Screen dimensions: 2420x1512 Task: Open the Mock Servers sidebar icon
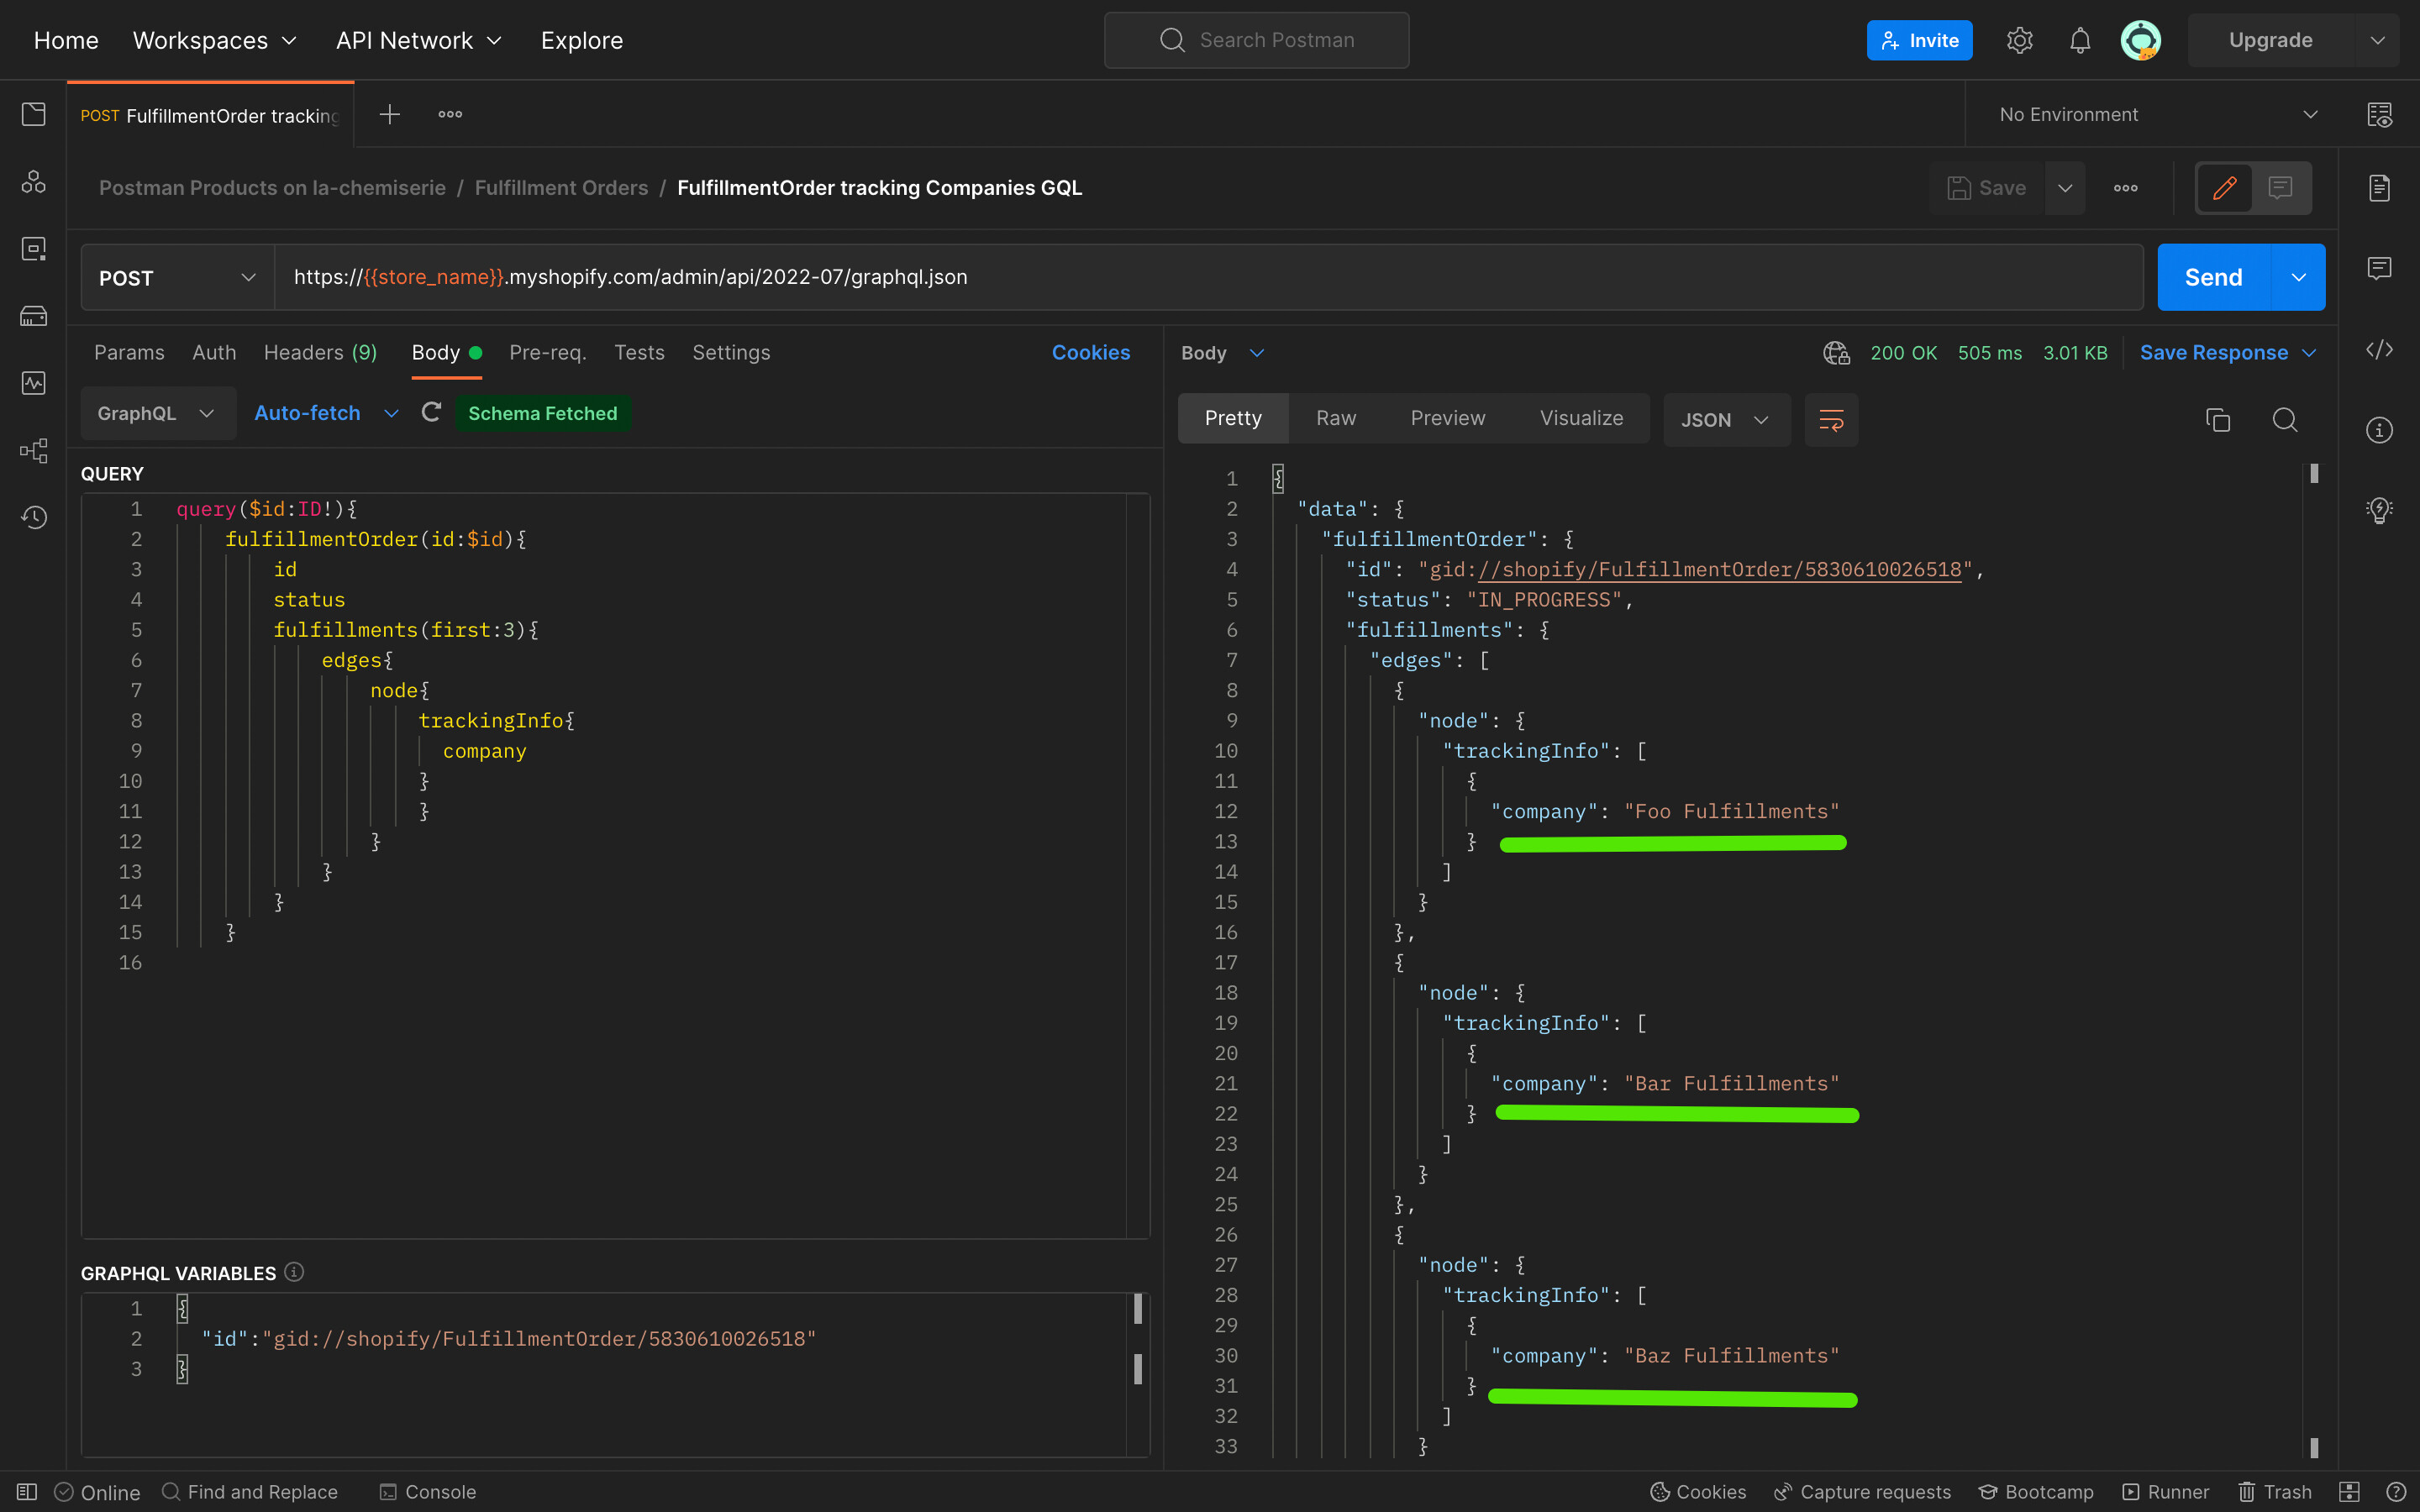[x=34, y=316]
